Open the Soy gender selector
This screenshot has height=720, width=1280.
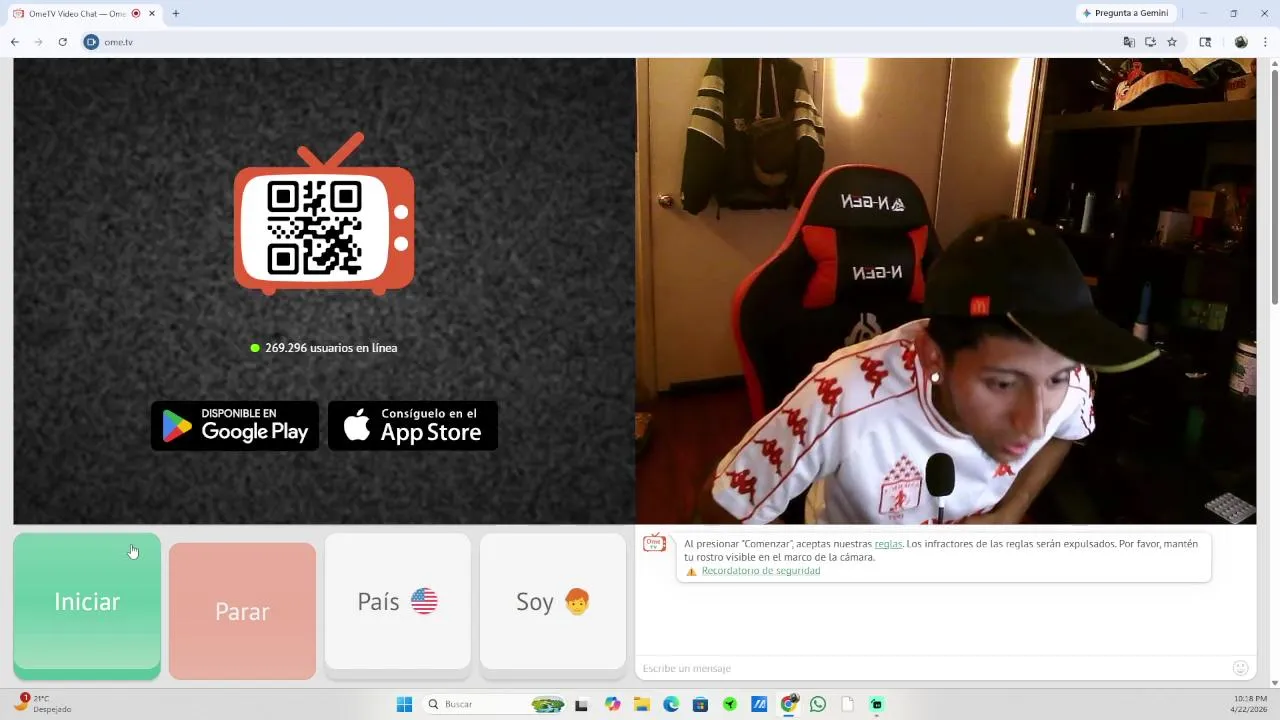pyautogui.click(x=553, y=601)
